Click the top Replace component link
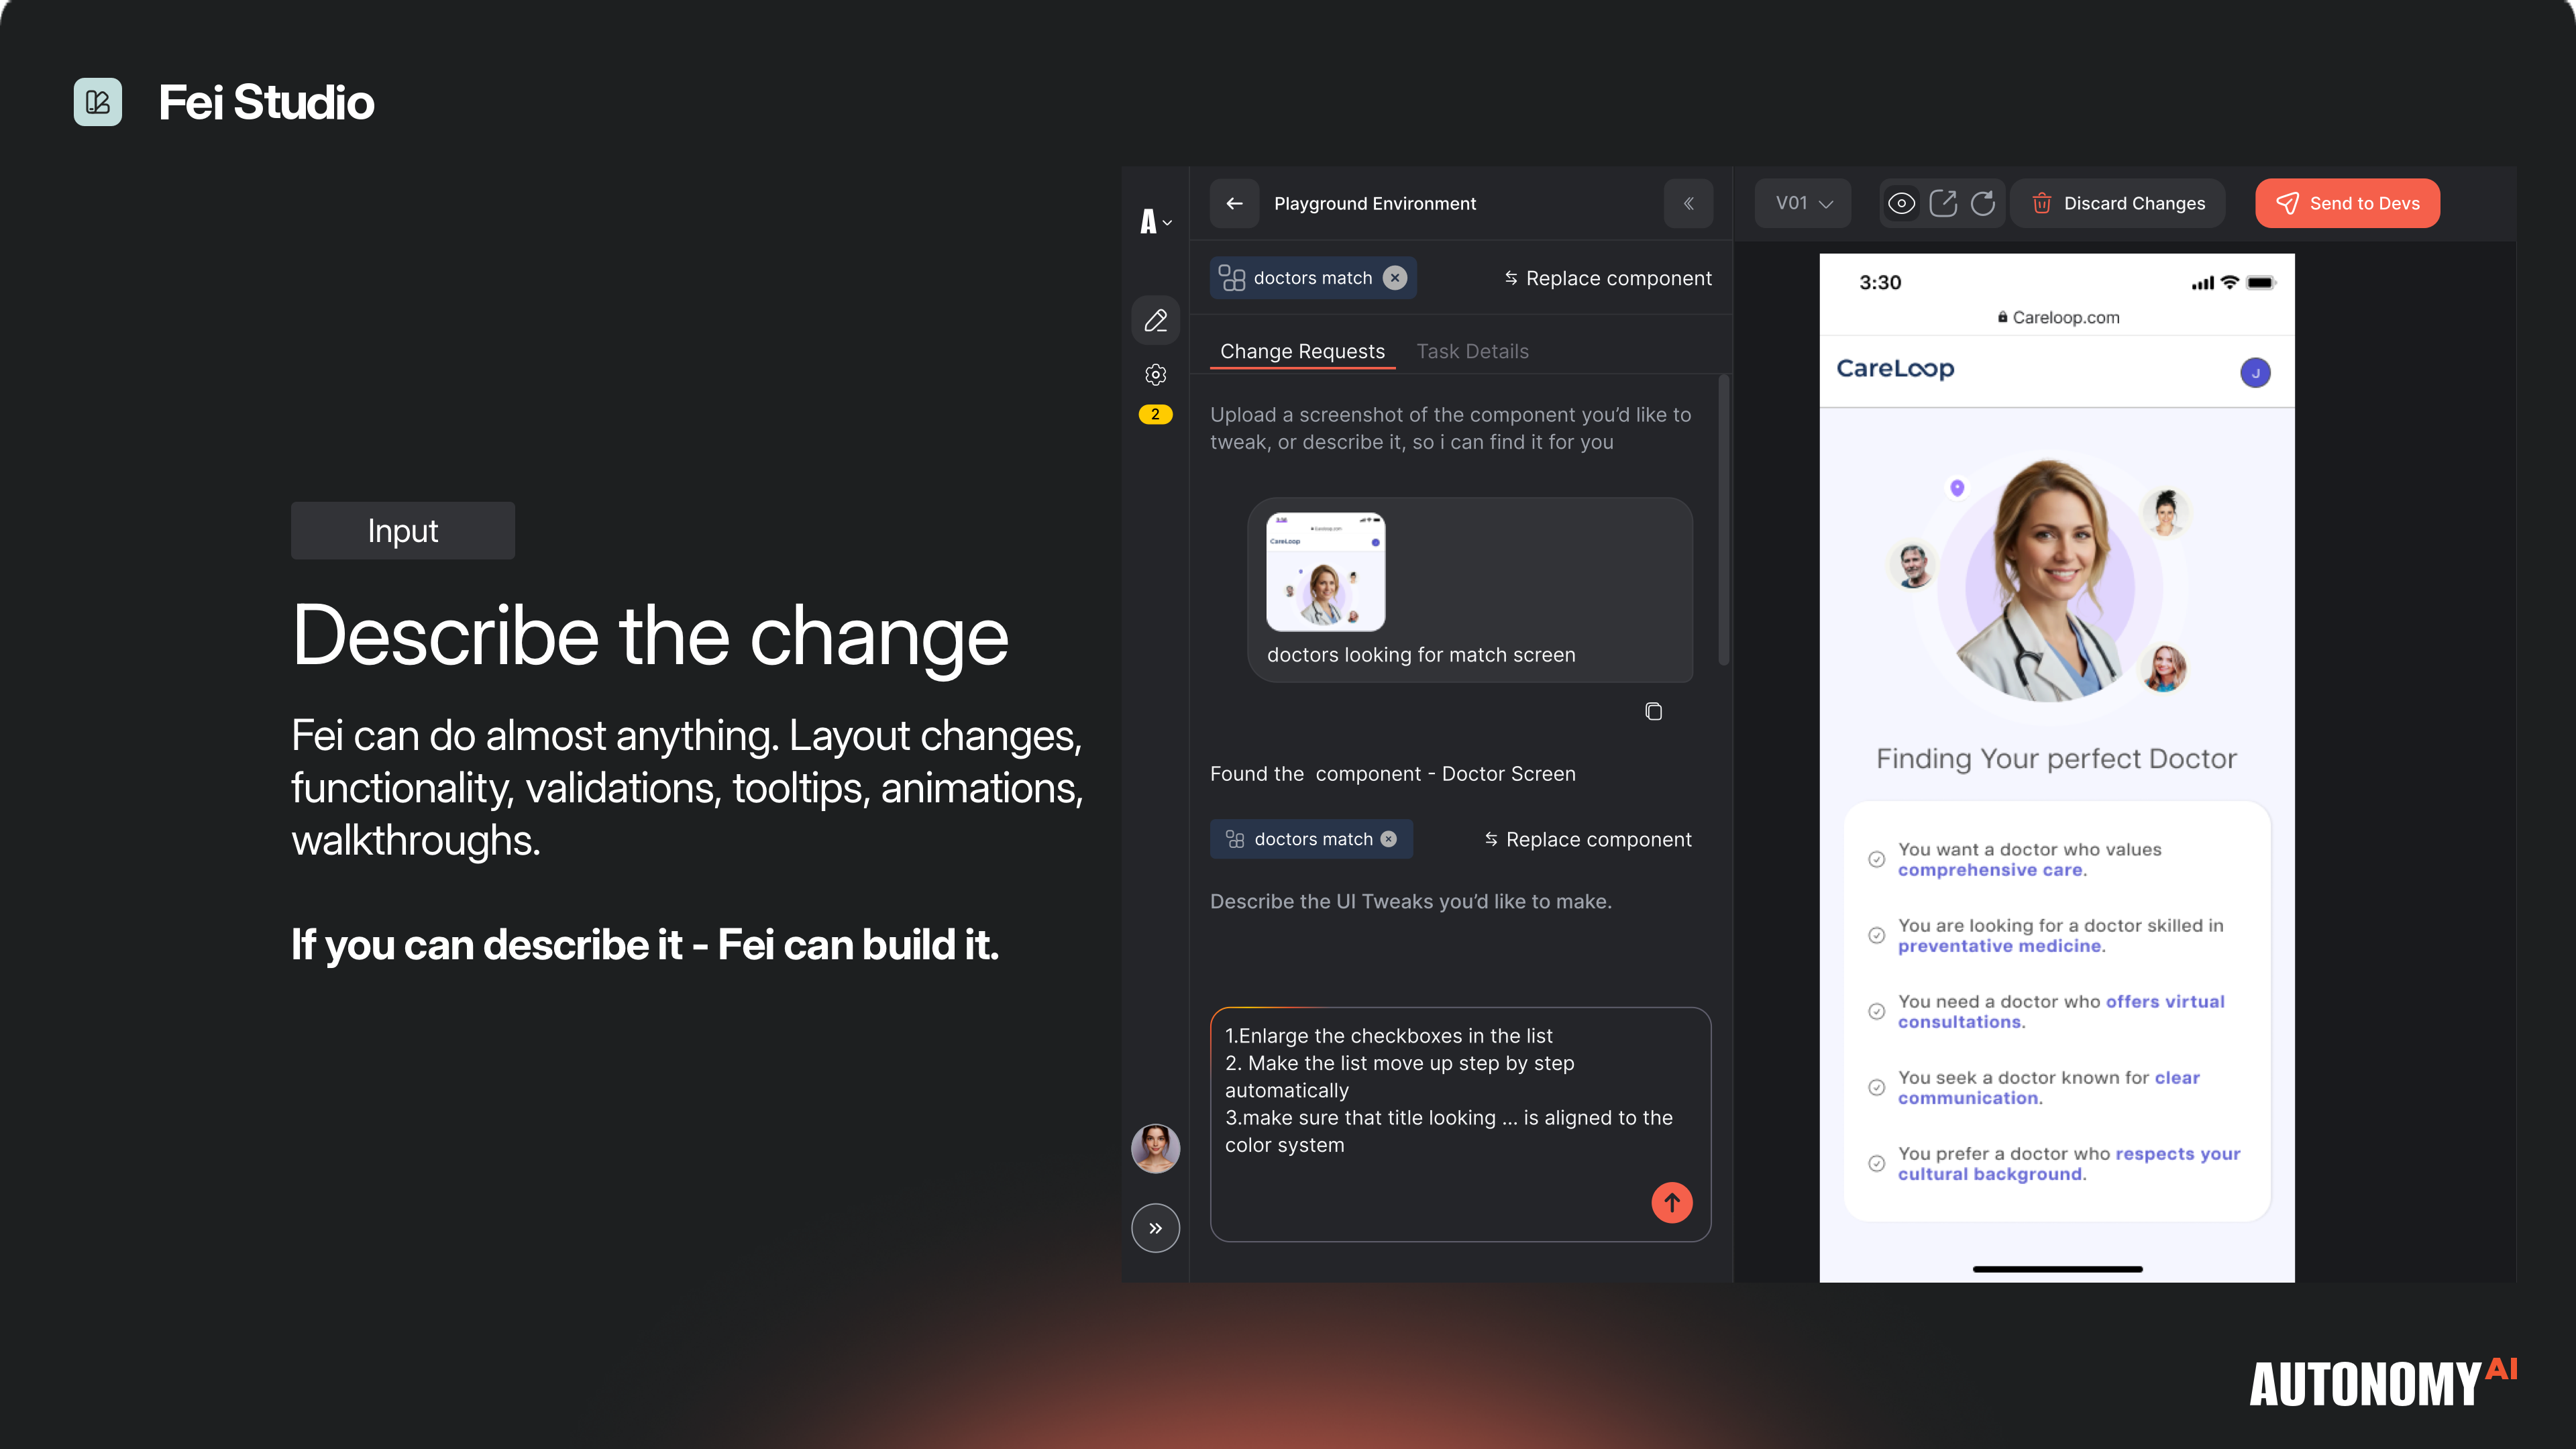This screenshot has height=1449, width=2576. [1608, 278]
